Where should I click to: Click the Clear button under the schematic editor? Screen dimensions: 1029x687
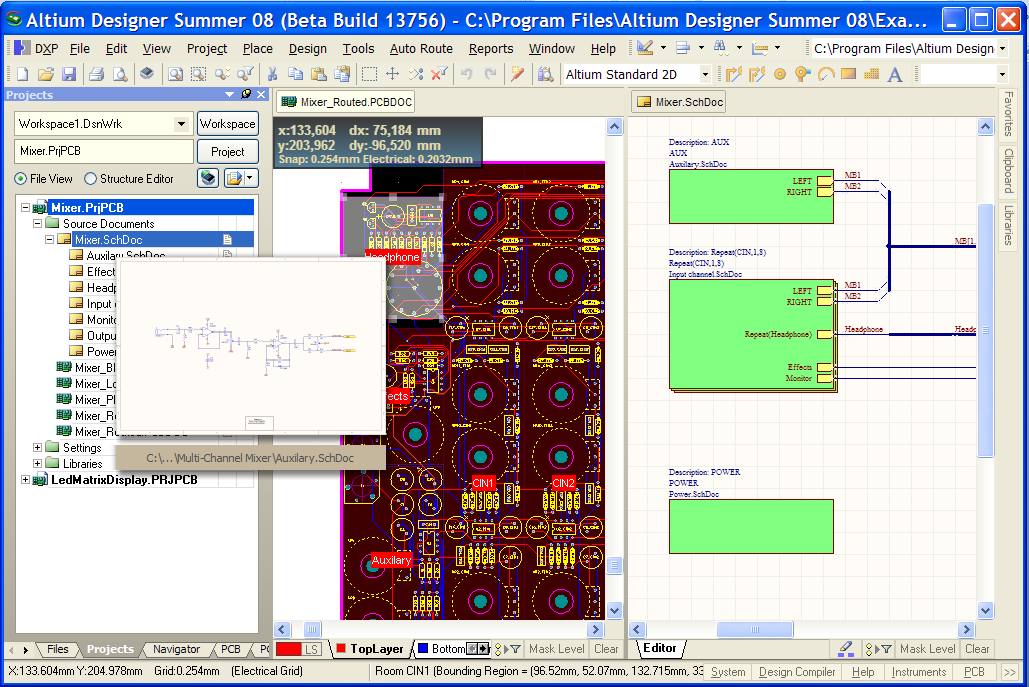[x=977, y=649]
